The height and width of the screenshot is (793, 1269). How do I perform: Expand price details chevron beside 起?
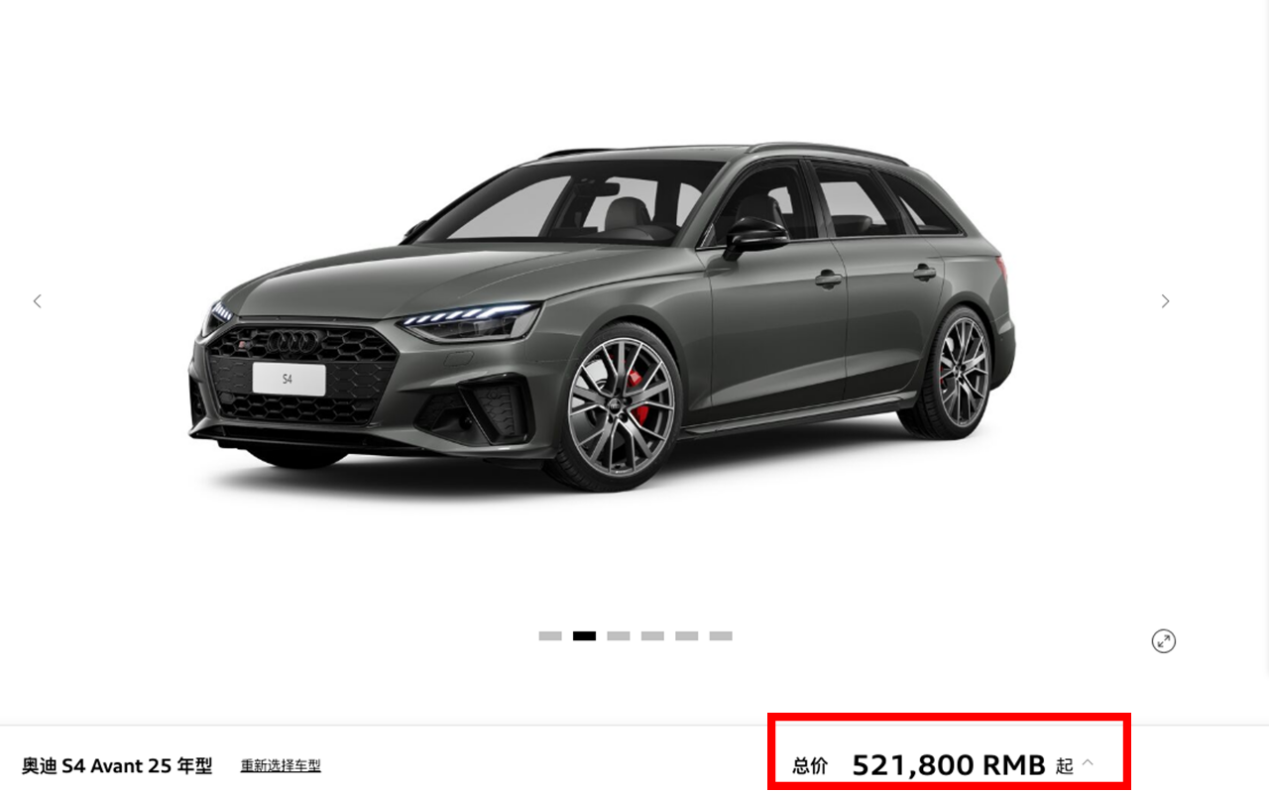tap(1088, 763)
